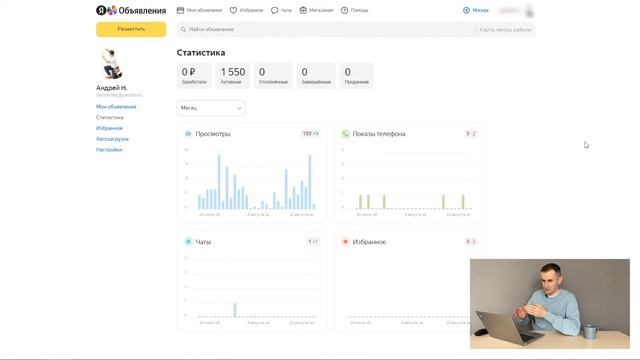
Task: Click the count badge on Чаты card
Action: pos(313,242)
